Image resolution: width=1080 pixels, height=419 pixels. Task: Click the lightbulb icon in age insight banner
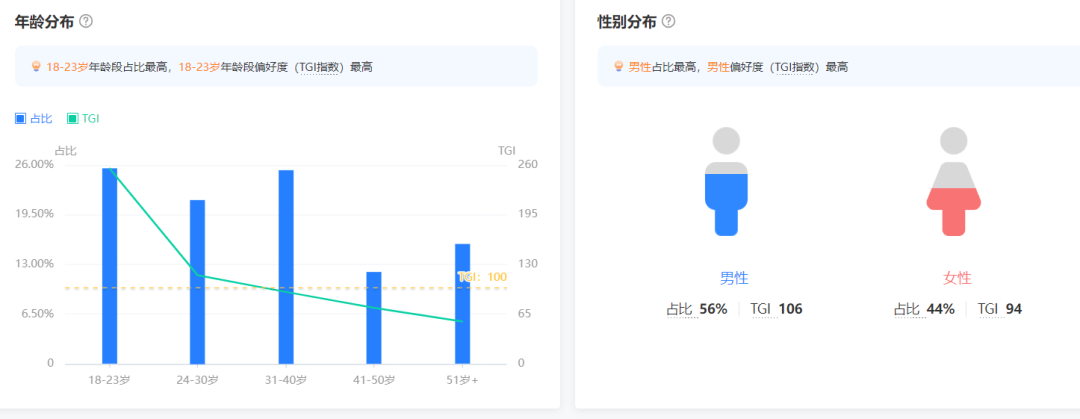(x=36, y=67)
